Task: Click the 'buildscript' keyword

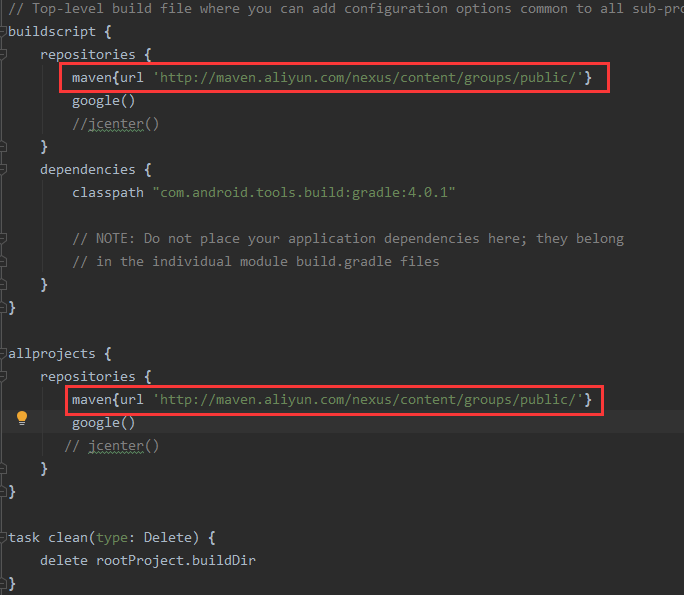Action: click(x=51, y=32)
